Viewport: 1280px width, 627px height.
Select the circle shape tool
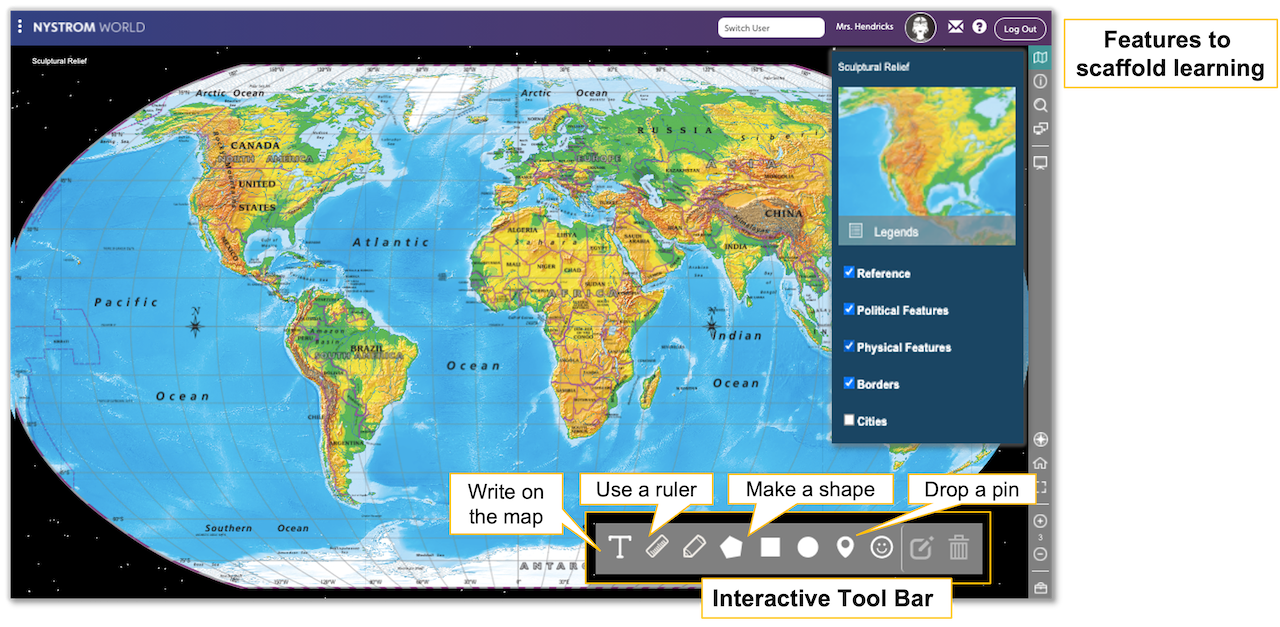tap(807, 547)
